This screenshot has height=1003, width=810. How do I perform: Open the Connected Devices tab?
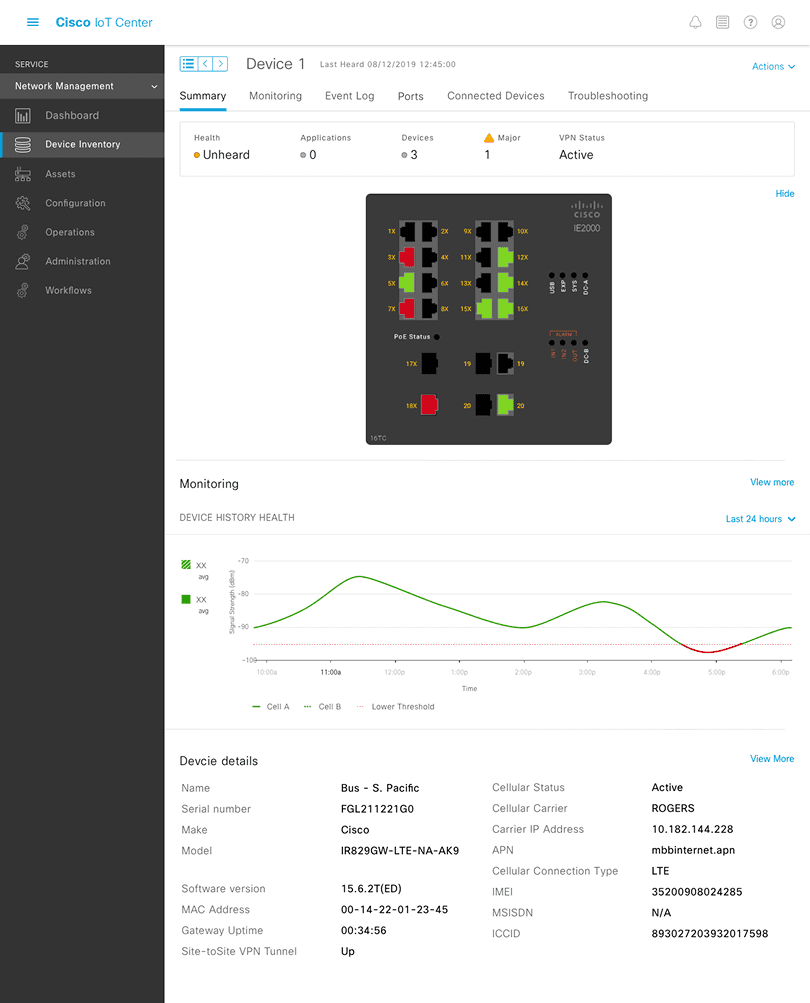[x=496, y=96]
